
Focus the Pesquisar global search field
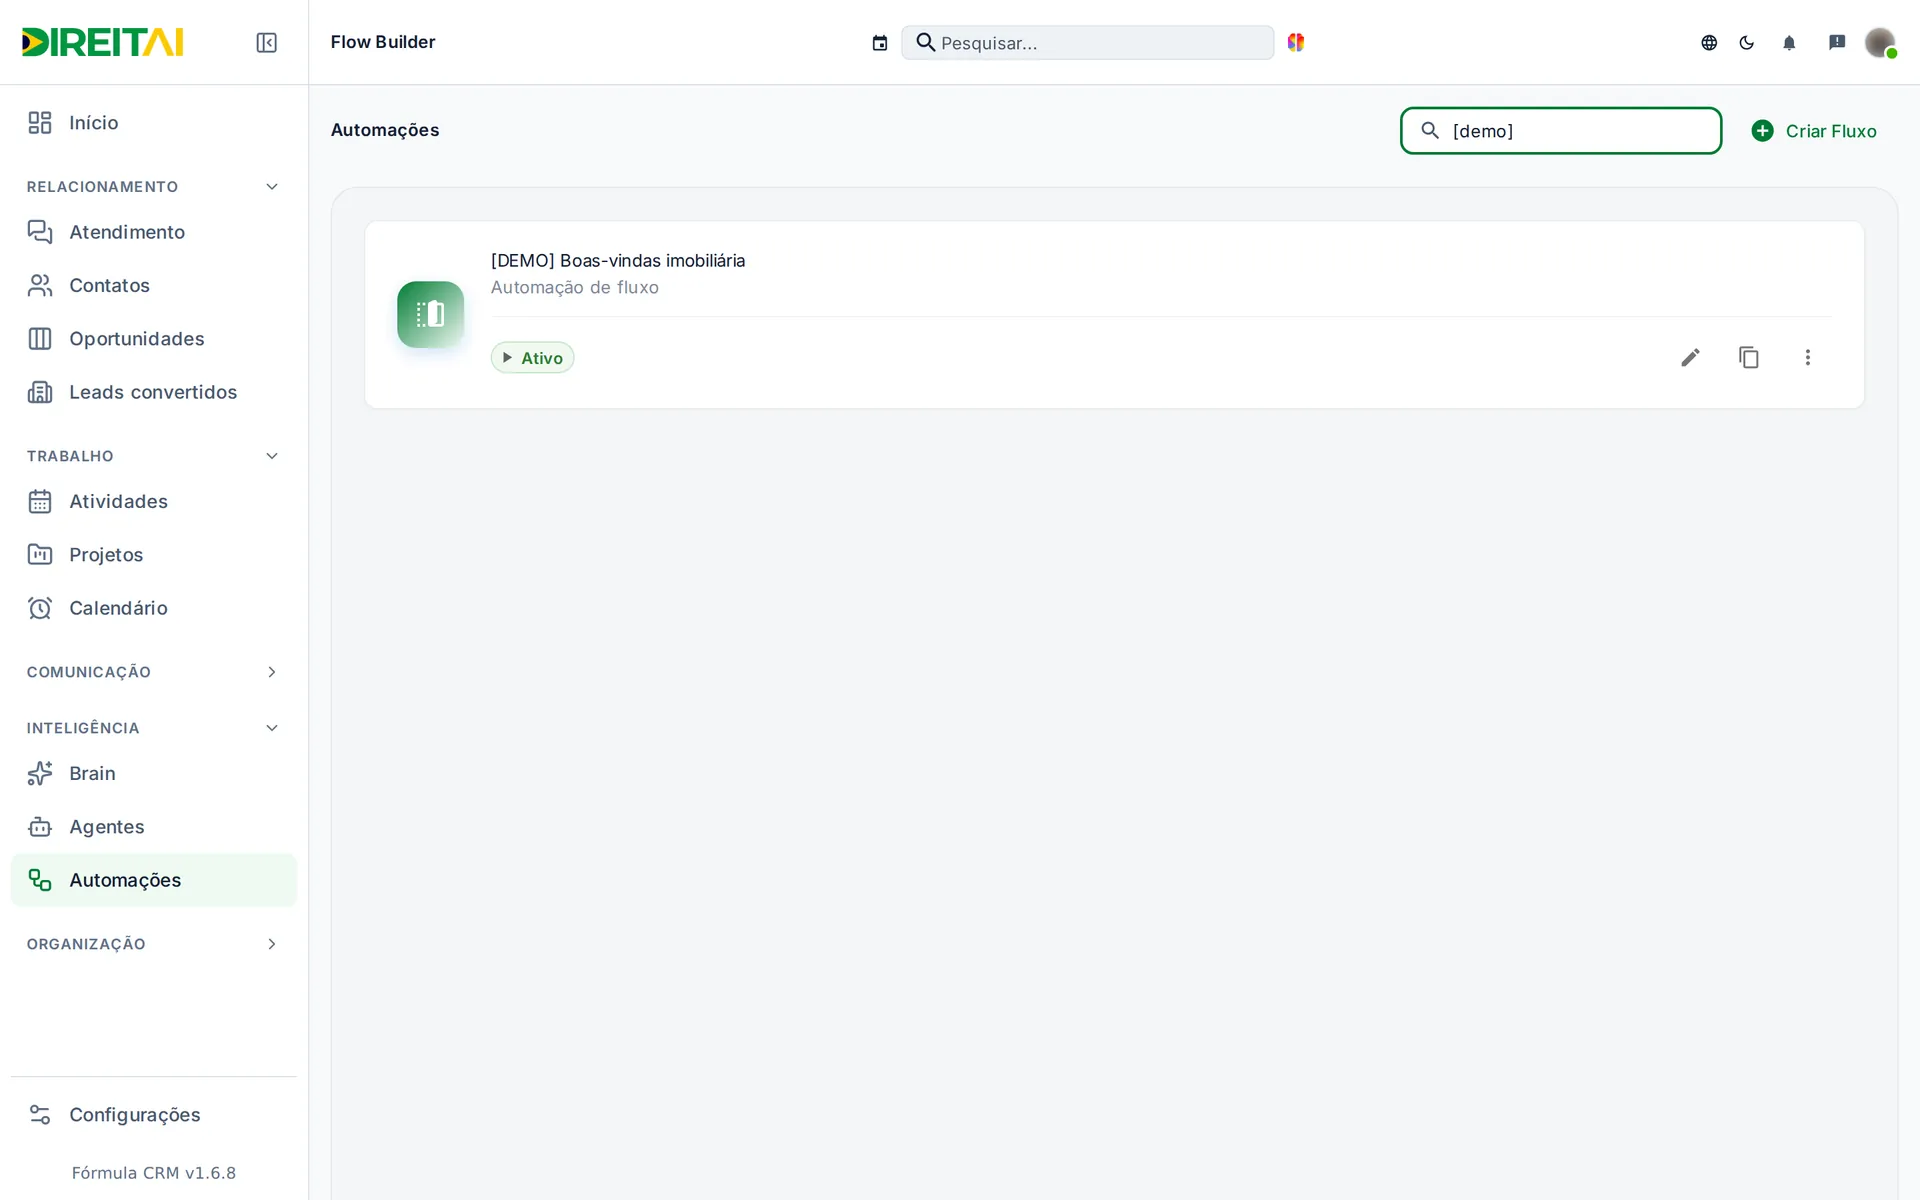[1087, 43]
